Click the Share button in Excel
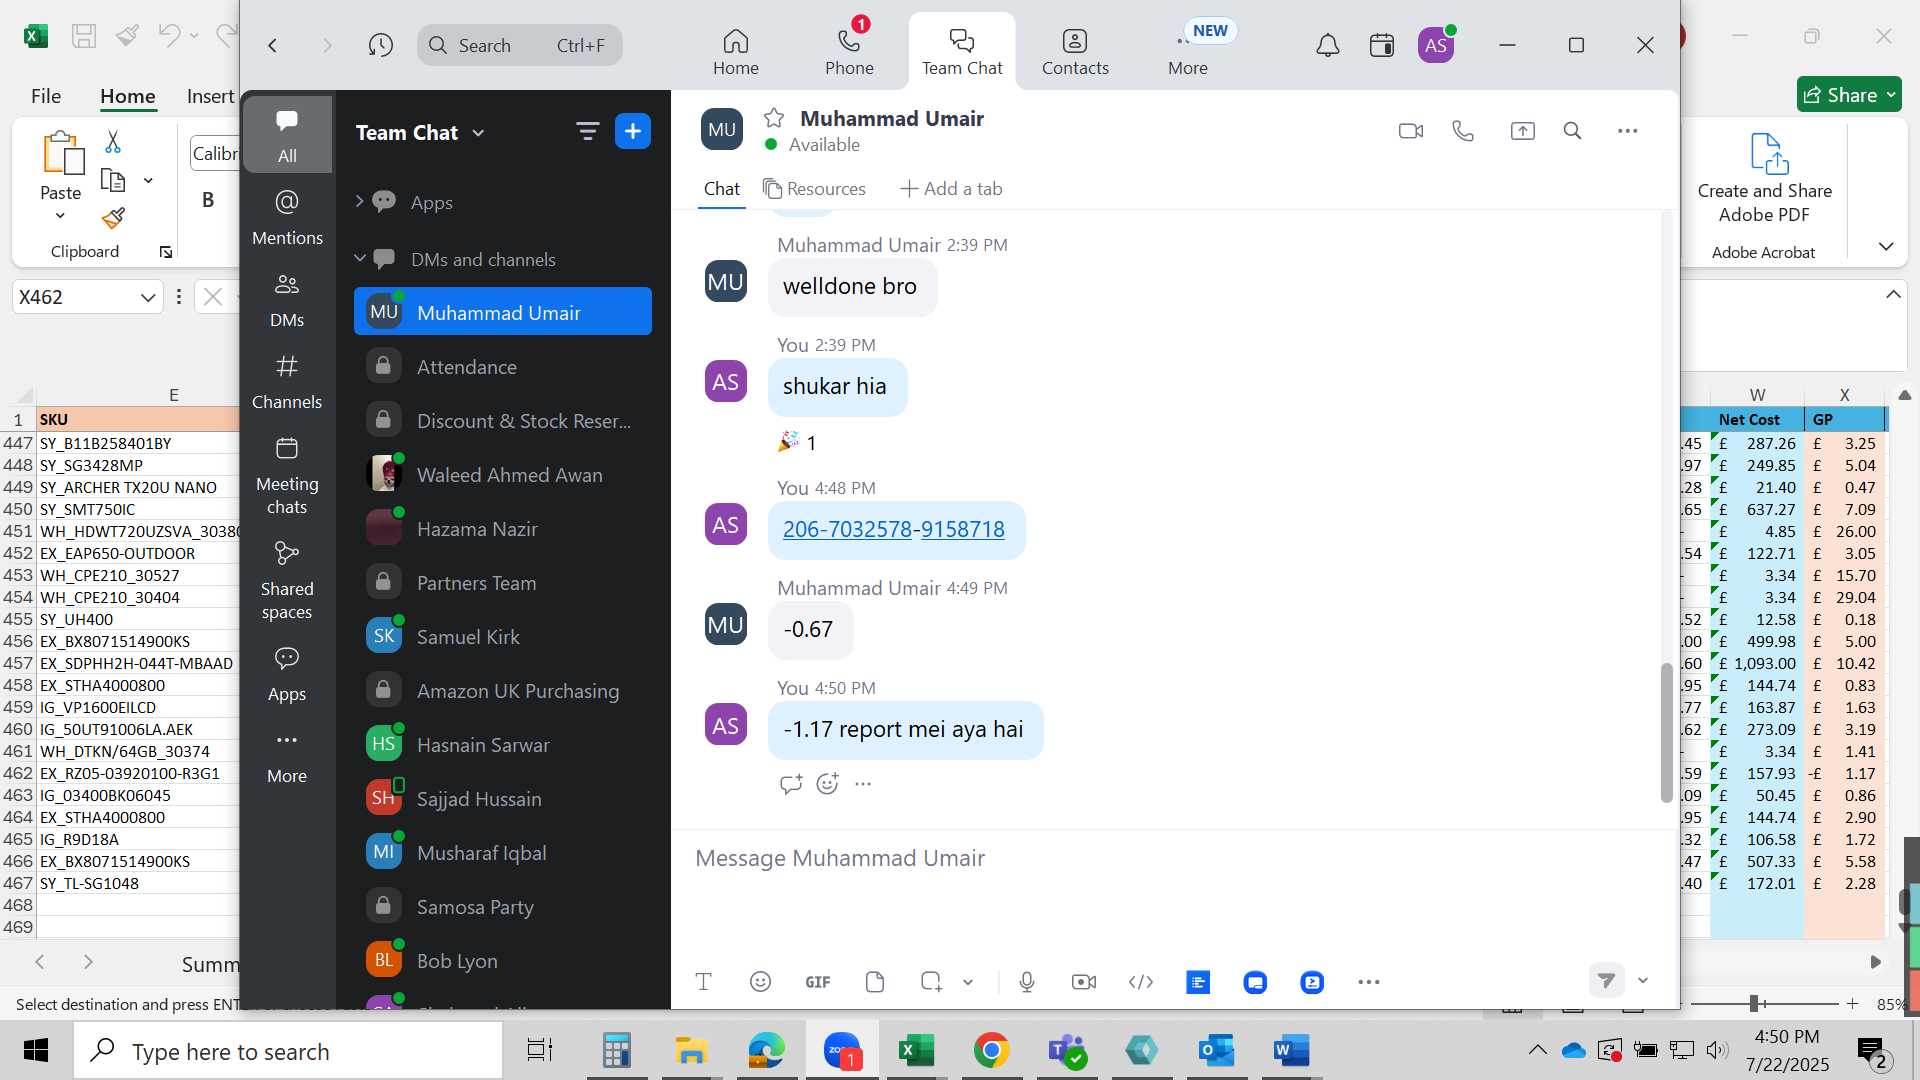The width and height of the screenshot is (1920, 1080). point(1848,95)
